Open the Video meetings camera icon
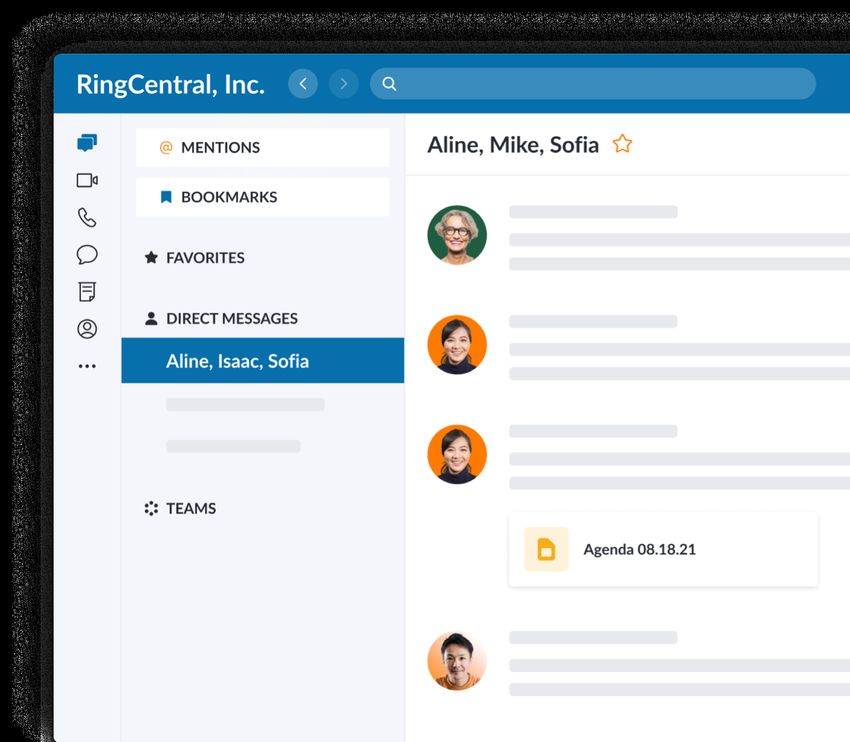The height and width of the screenshot is (742, 850). click(87, 181)
